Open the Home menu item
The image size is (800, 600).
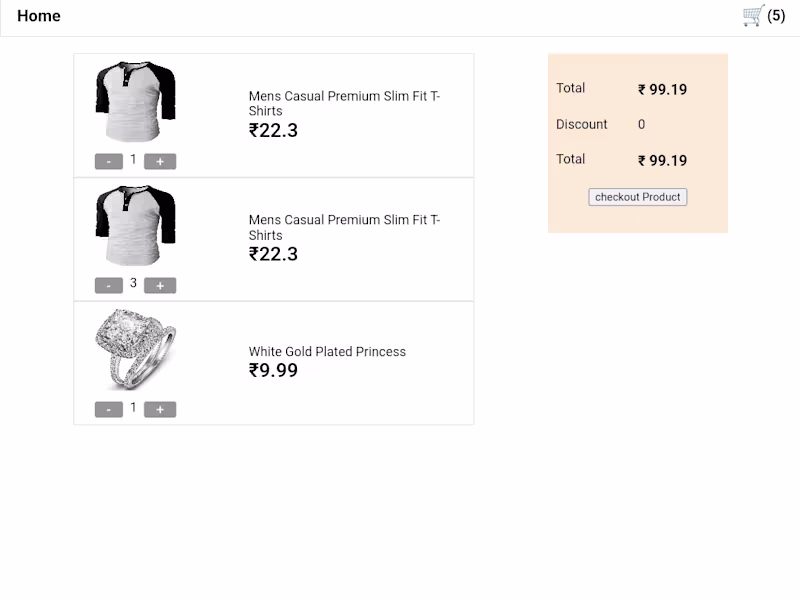(x=39, y=15)
